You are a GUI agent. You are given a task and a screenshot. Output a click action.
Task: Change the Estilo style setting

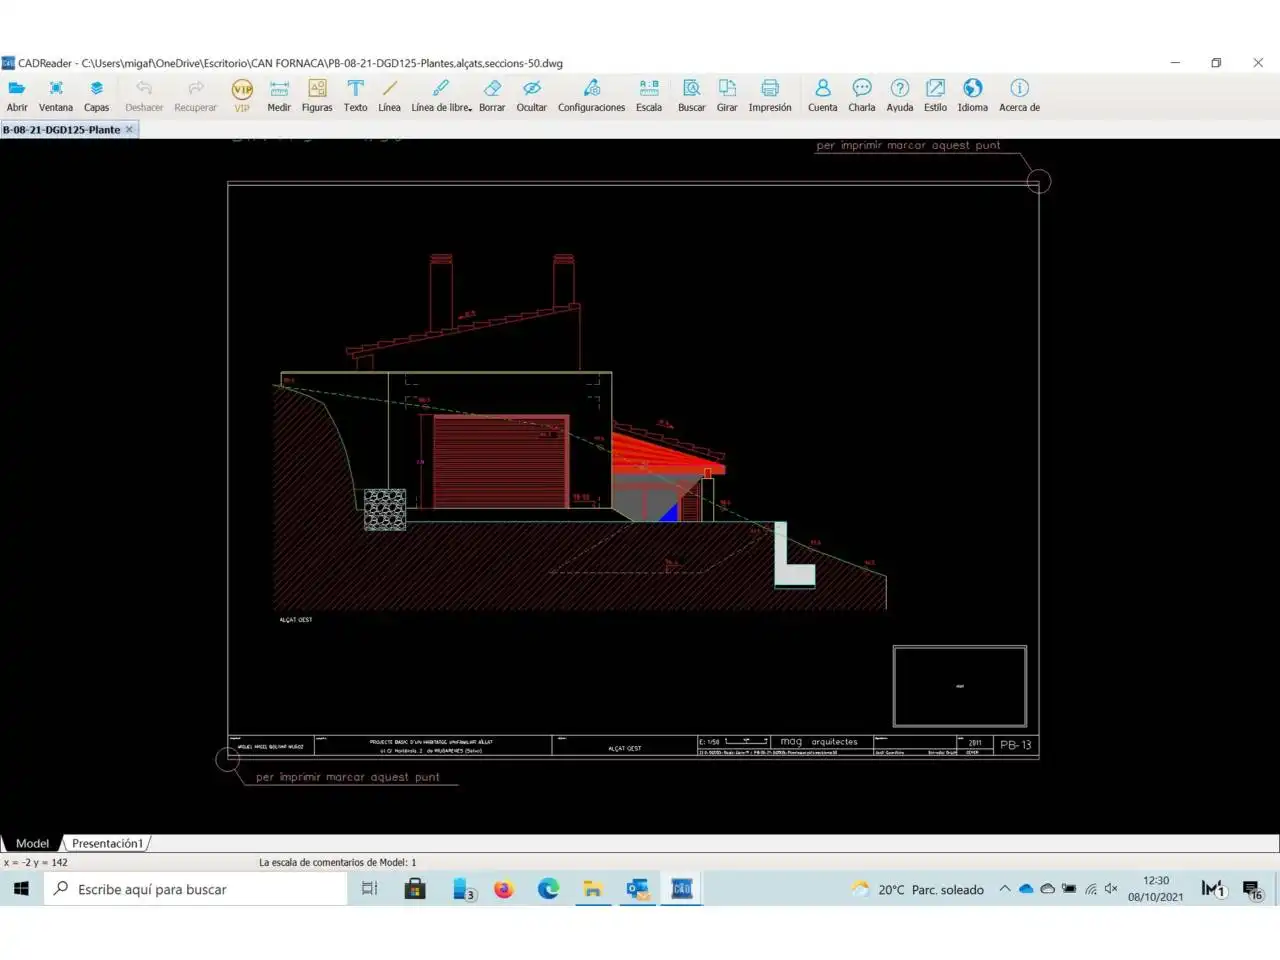935,95
